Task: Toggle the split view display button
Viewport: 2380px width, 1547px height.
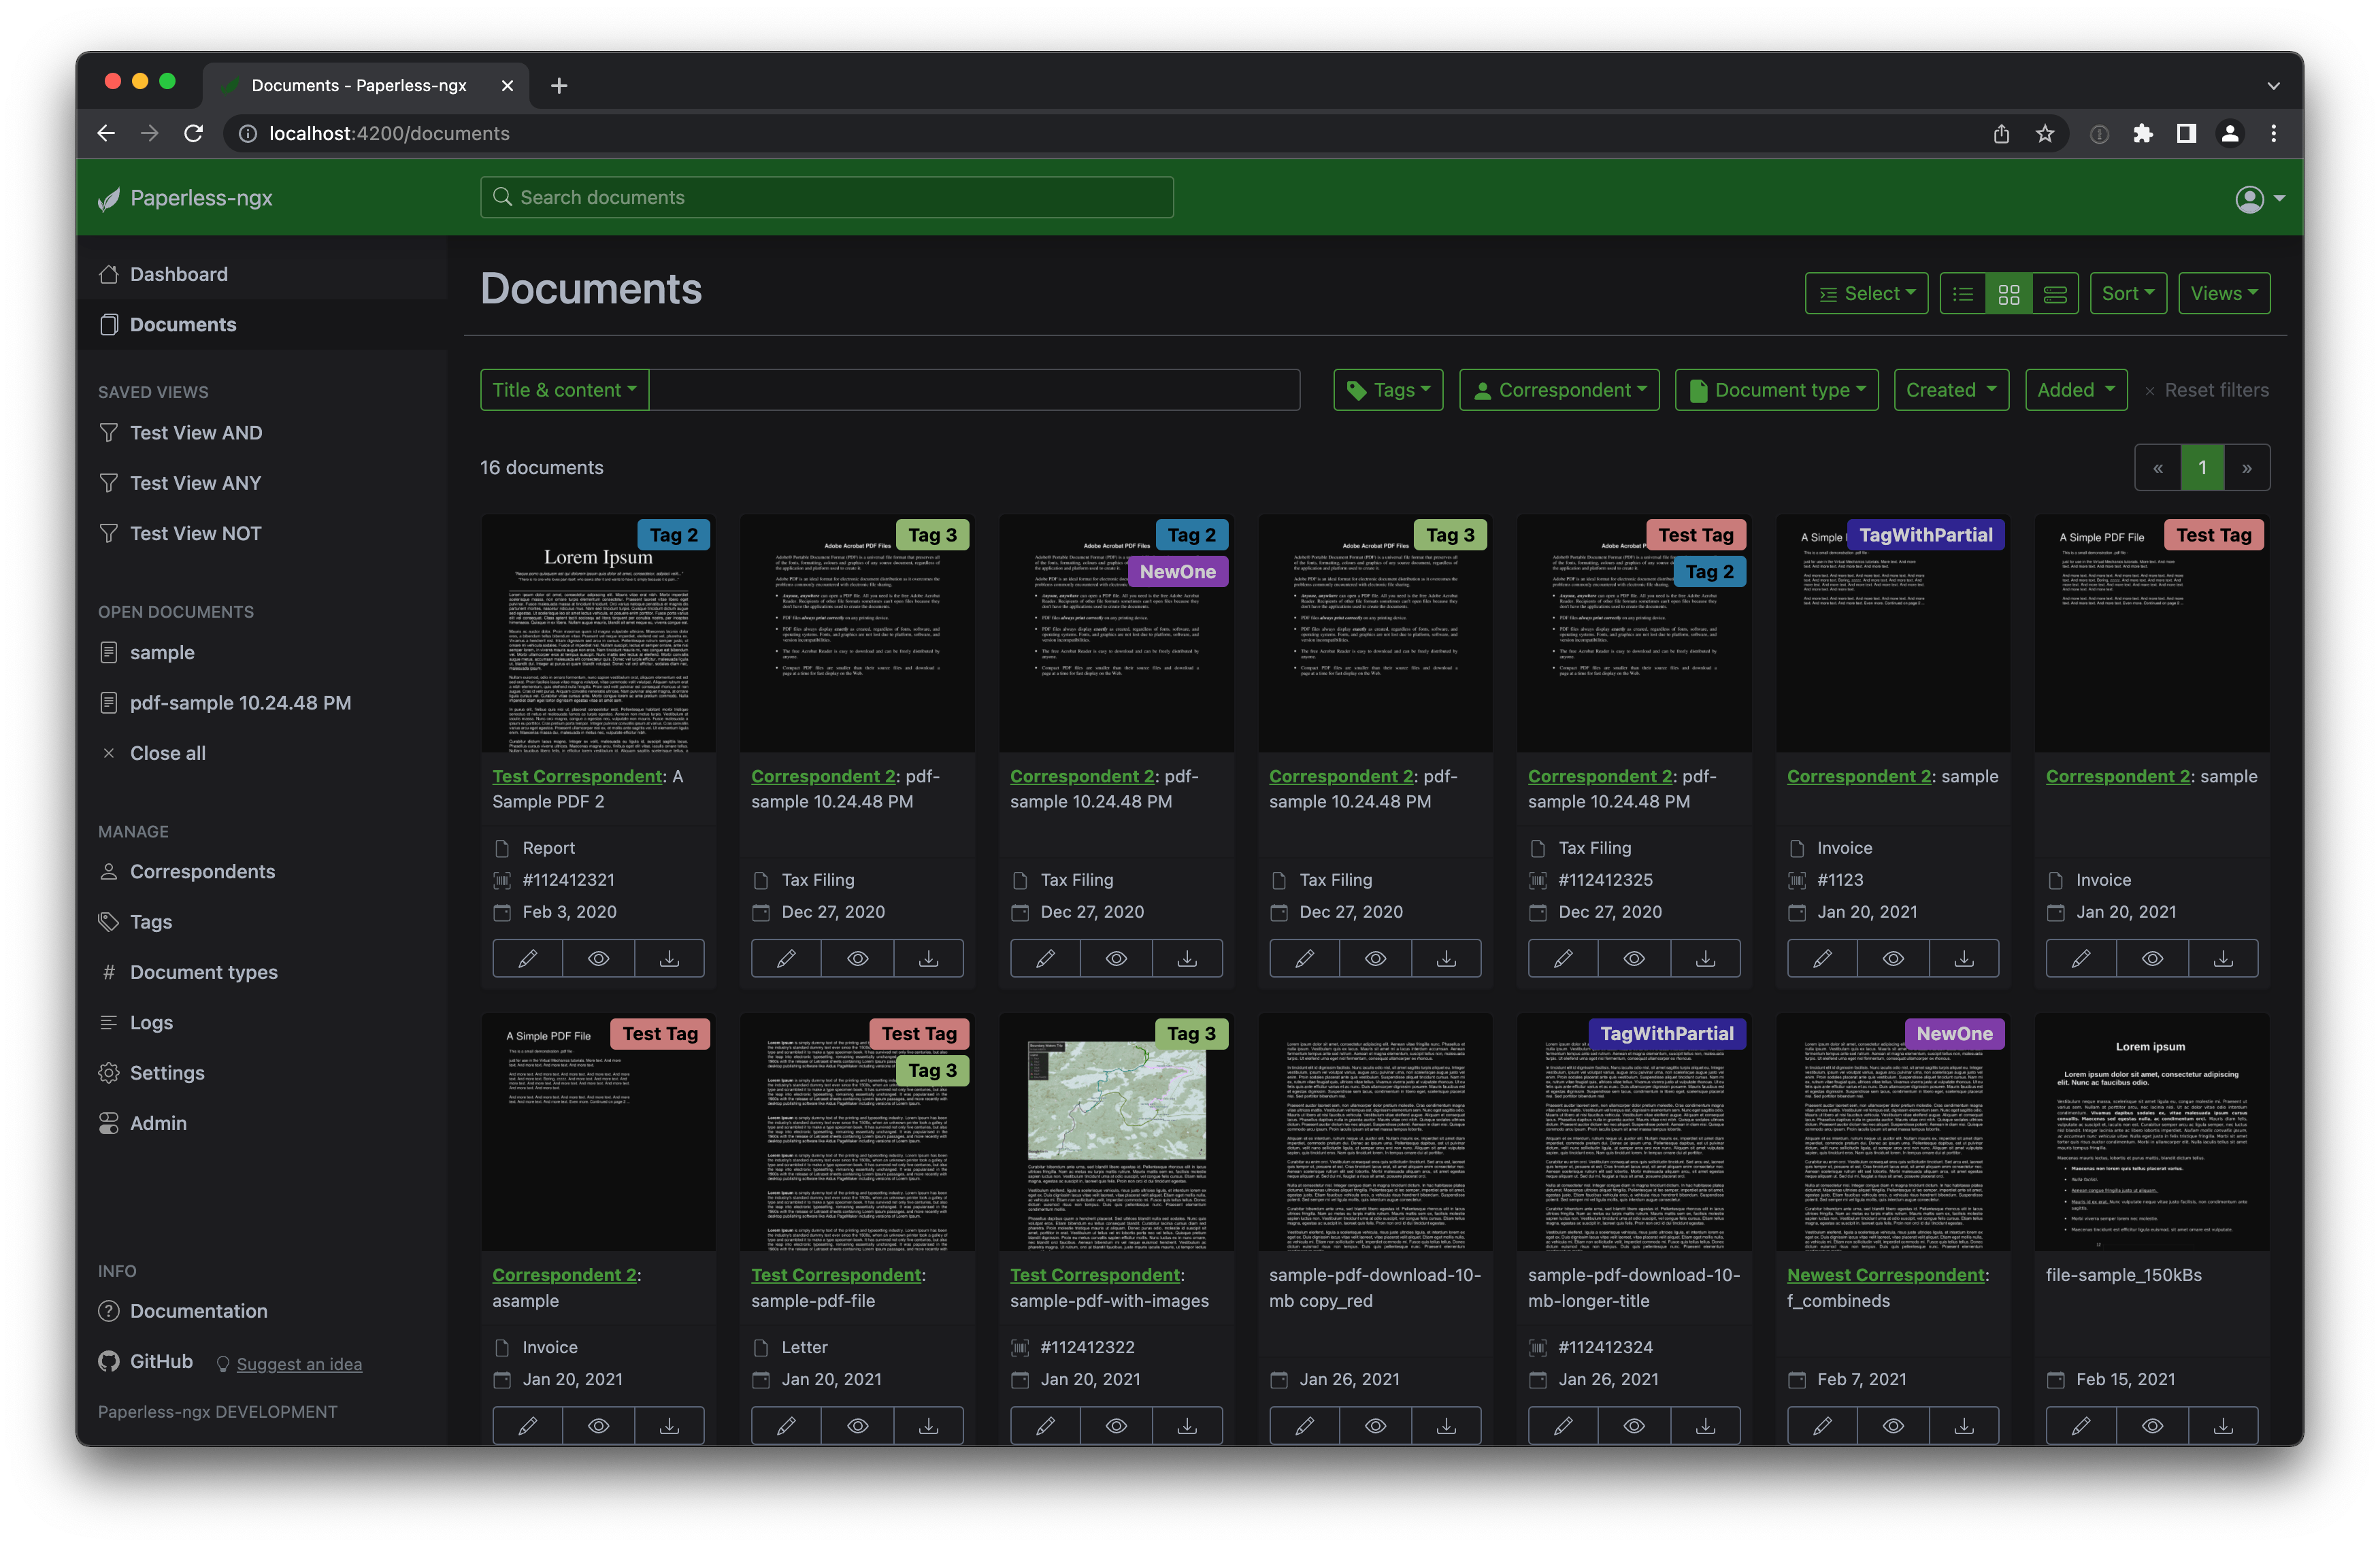Action: pos(2054,291)
